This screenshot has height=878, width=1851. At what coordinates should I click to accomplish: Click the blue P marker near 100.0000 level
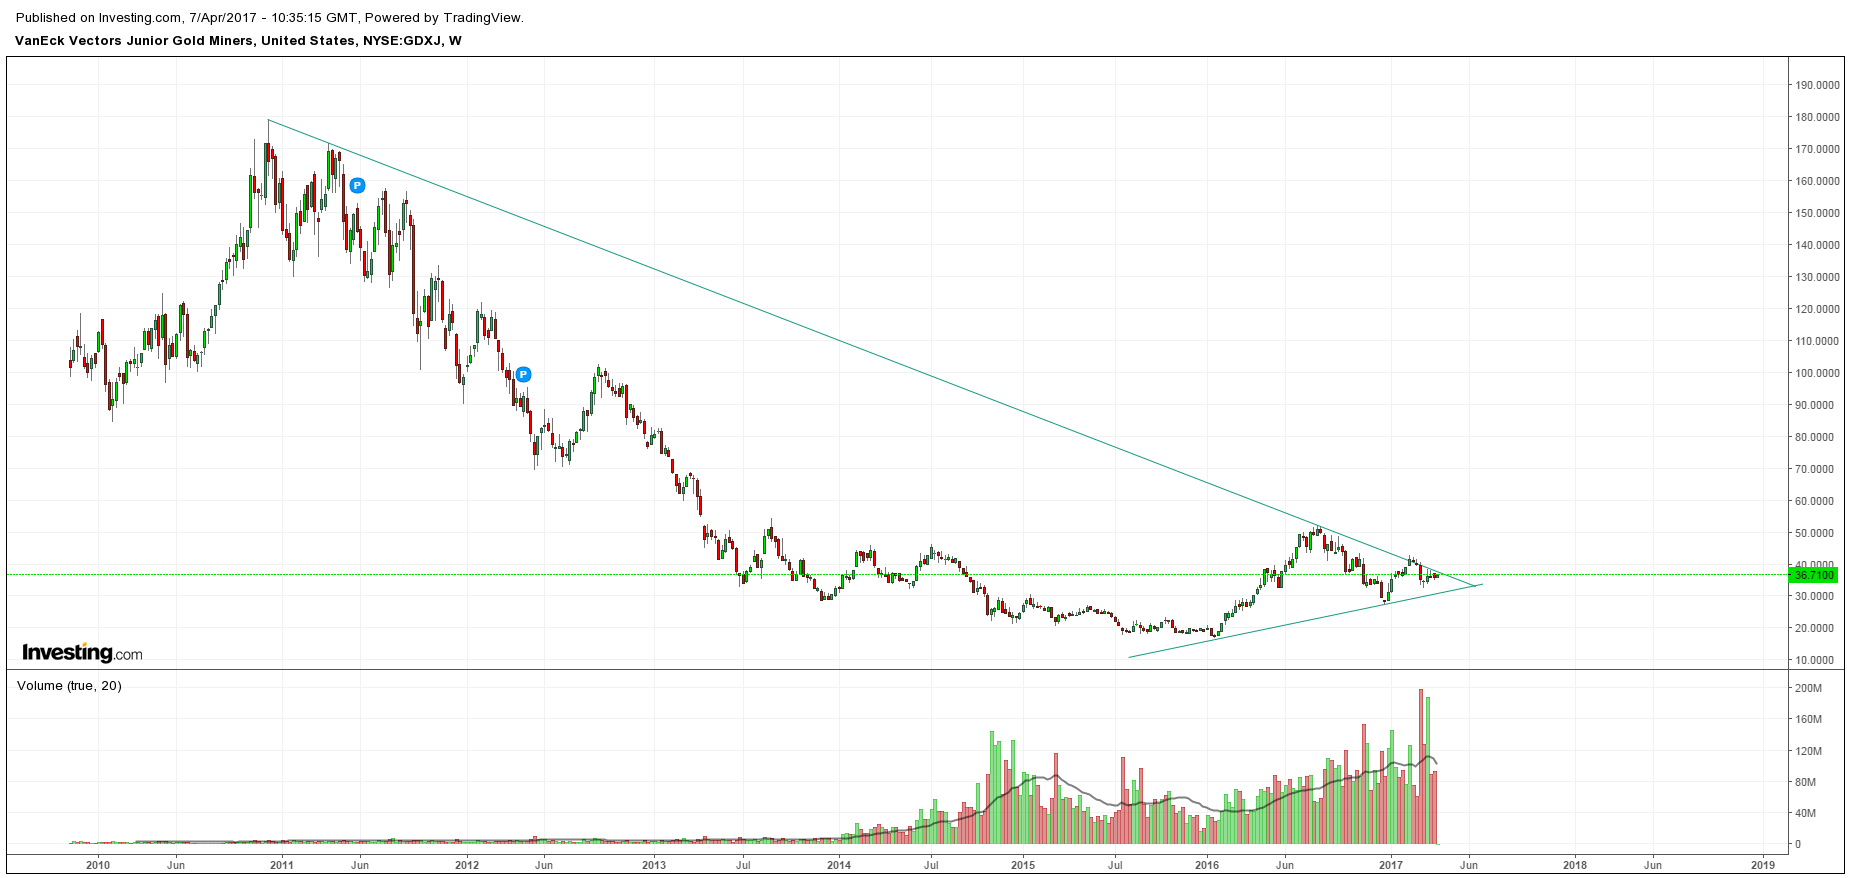(x=523, y=375)
